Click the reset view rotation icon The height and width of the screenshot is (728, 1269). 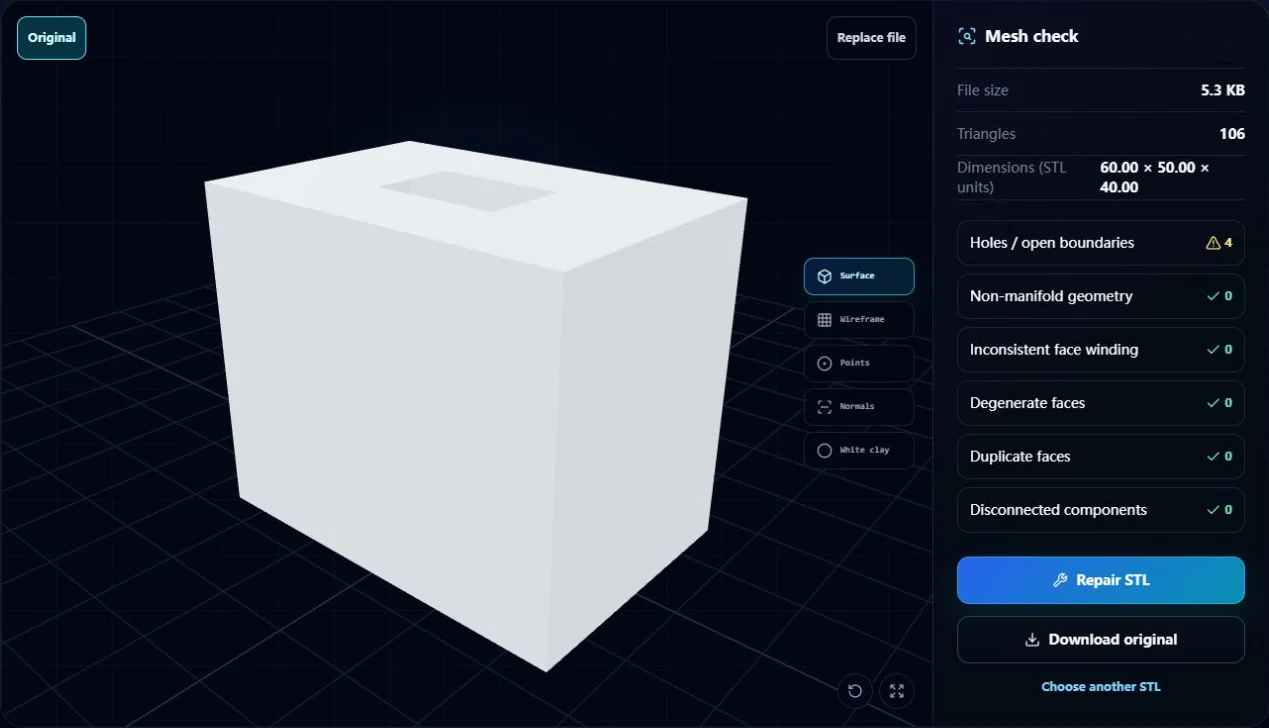tap(855, 691)
